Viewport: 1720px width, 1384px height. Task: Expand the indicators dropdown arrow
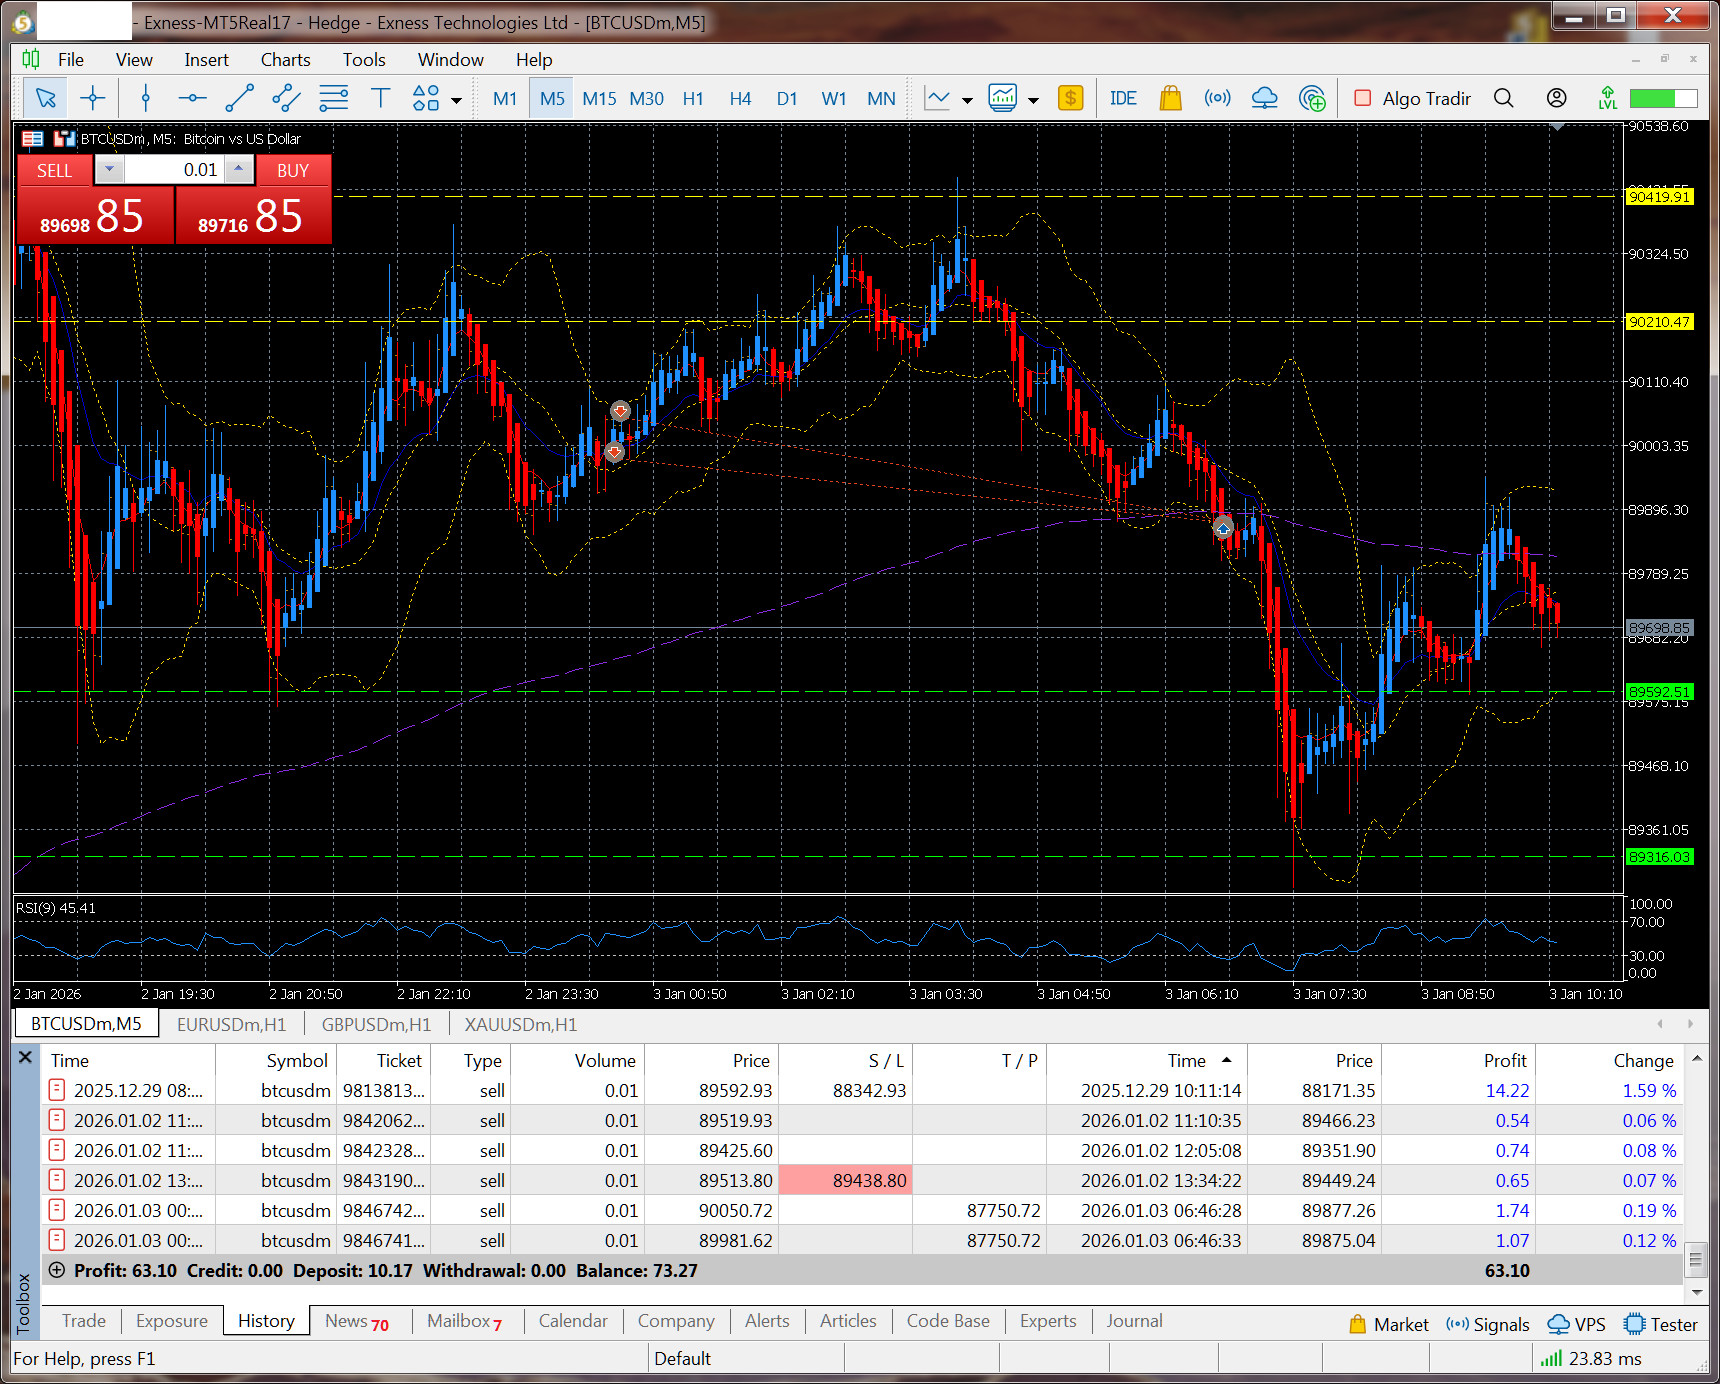pyautogui.click(x=1033, y=100)
